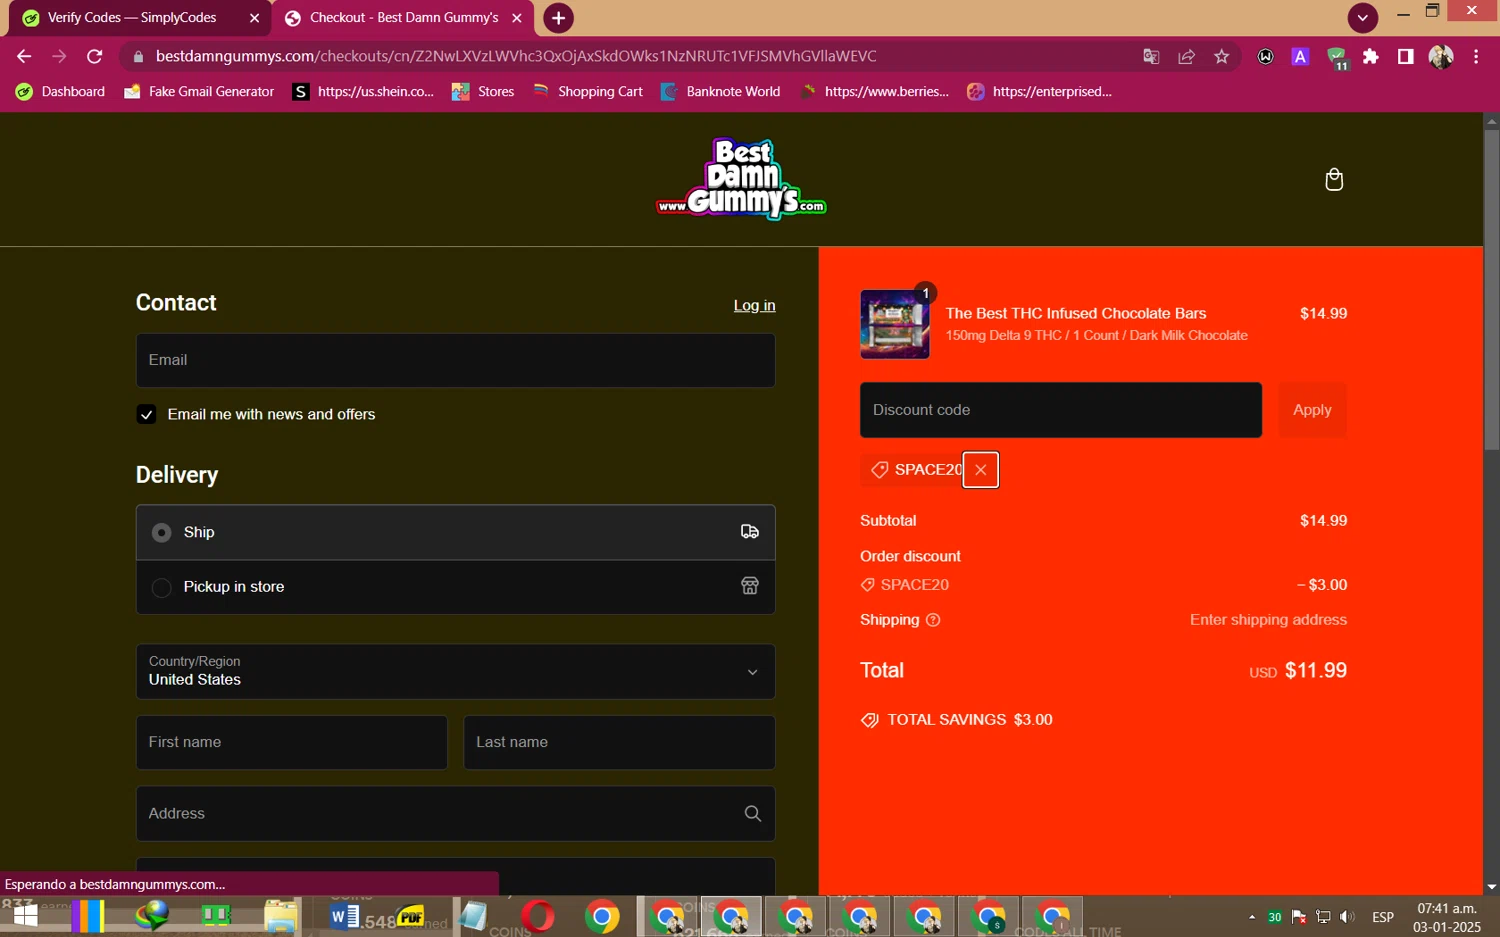1500x937 pixels.
Task: Click the Log in link
Action: point(754,305)
